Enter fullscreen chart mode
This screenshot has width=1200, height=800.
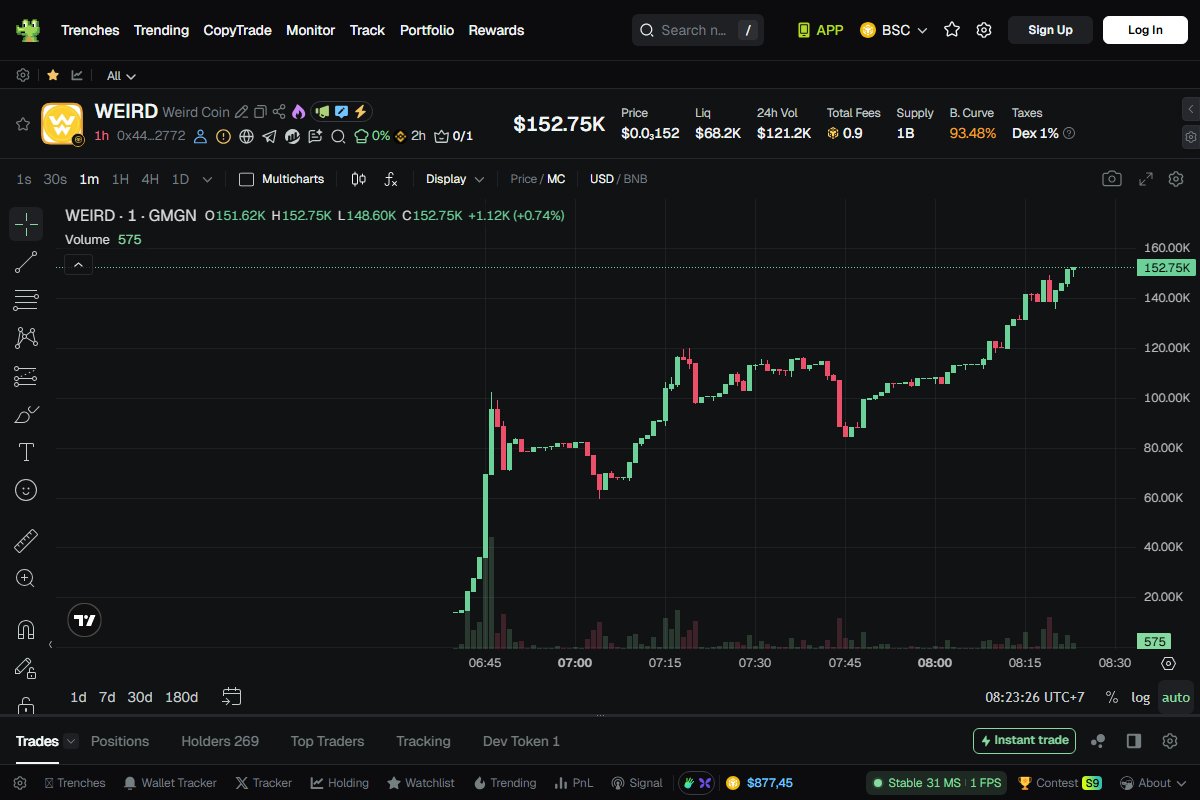[x=1146, y=179]
